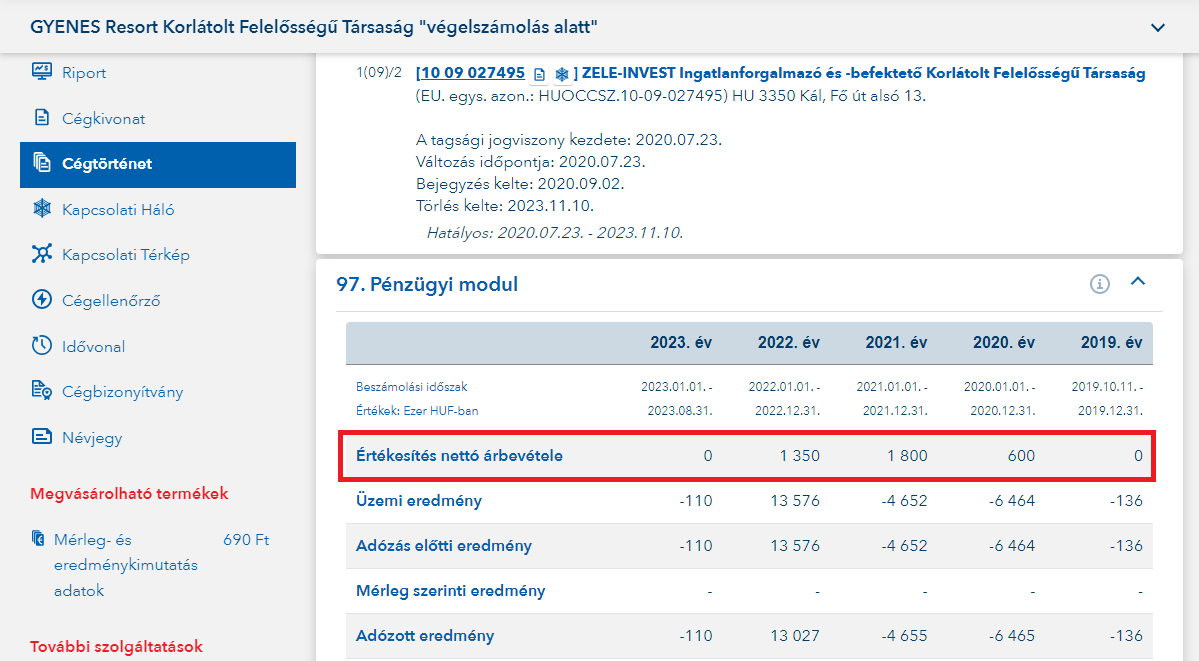Click the 2022. év column header
Image resolution: width=1199 pixels, height=661 pixels.
click(788, 343)
